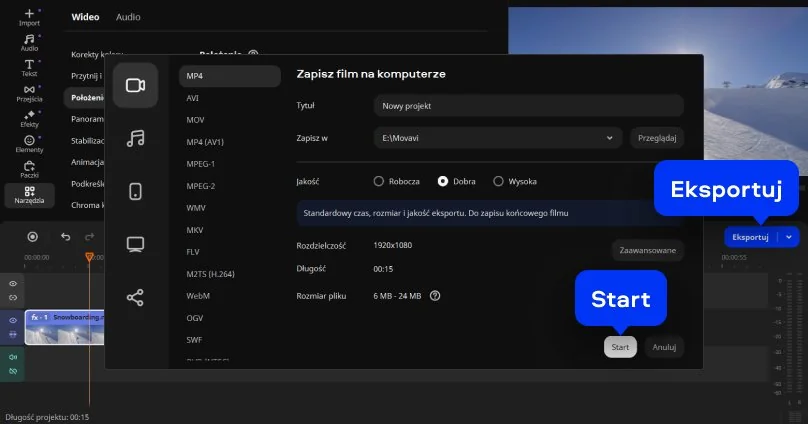The width and height of the screenshot is (808, 424).
Task: Click the share online export icon
Action: click(135, 297)
